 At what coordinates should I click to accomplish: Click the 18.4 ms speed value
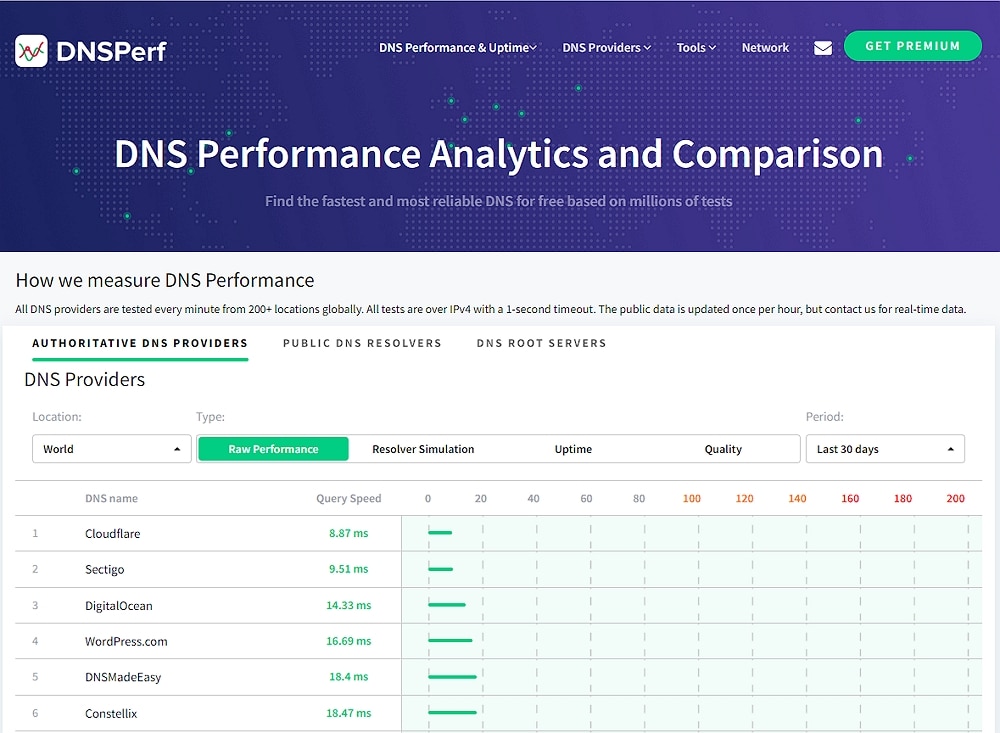[x=348, y=676]
